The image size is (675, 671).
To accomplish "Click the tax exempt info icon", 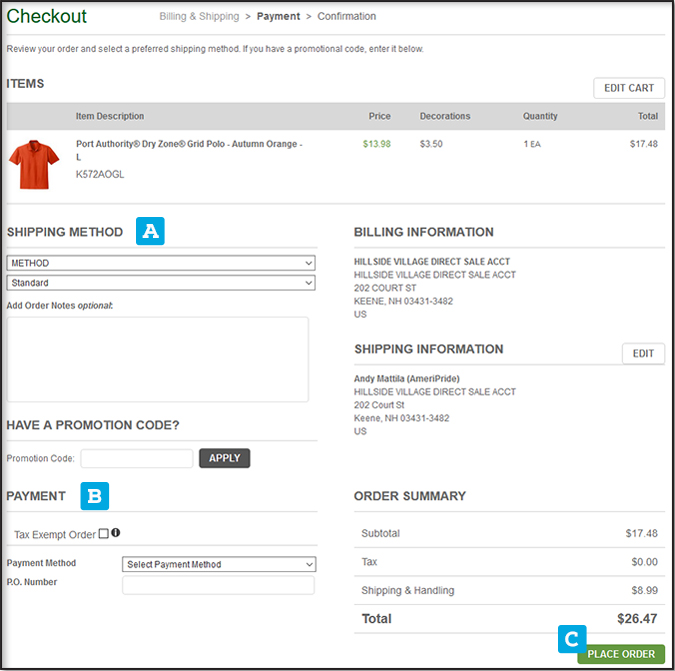I will 116,533.
